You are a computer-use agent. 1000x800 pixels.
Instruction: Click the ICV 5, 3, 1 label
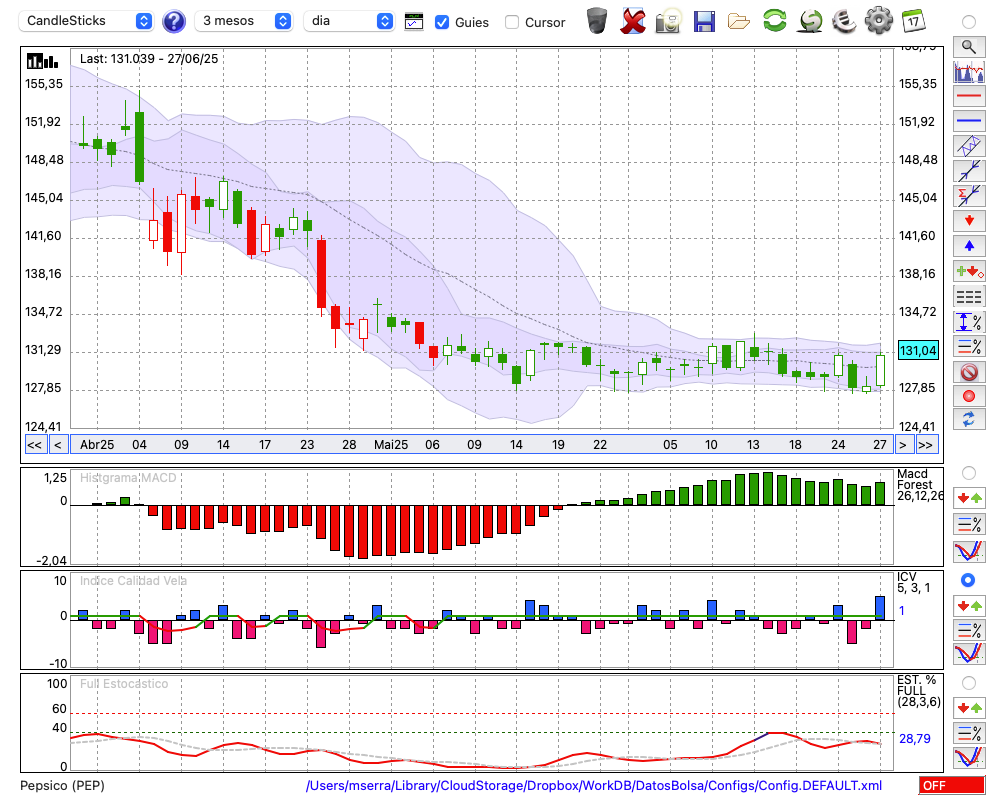pos(913,582)
